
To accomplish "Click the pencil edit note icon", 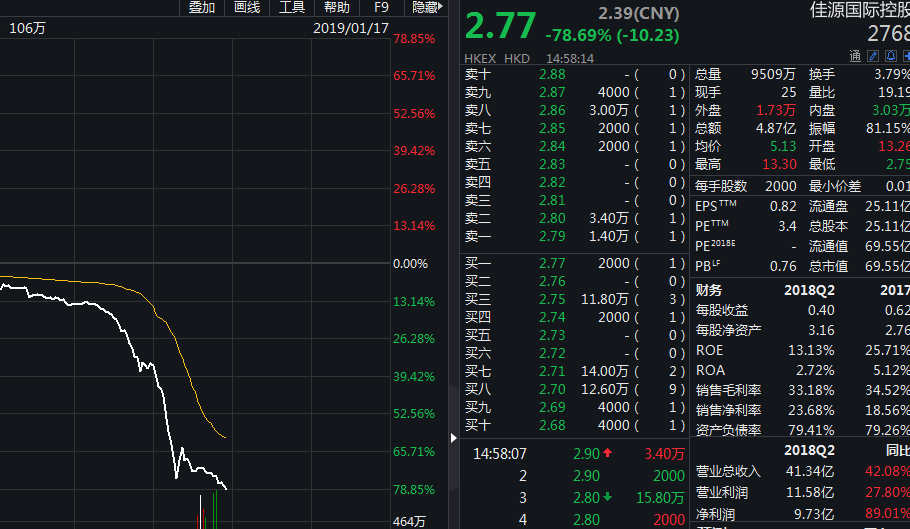I will pos(871,57).
